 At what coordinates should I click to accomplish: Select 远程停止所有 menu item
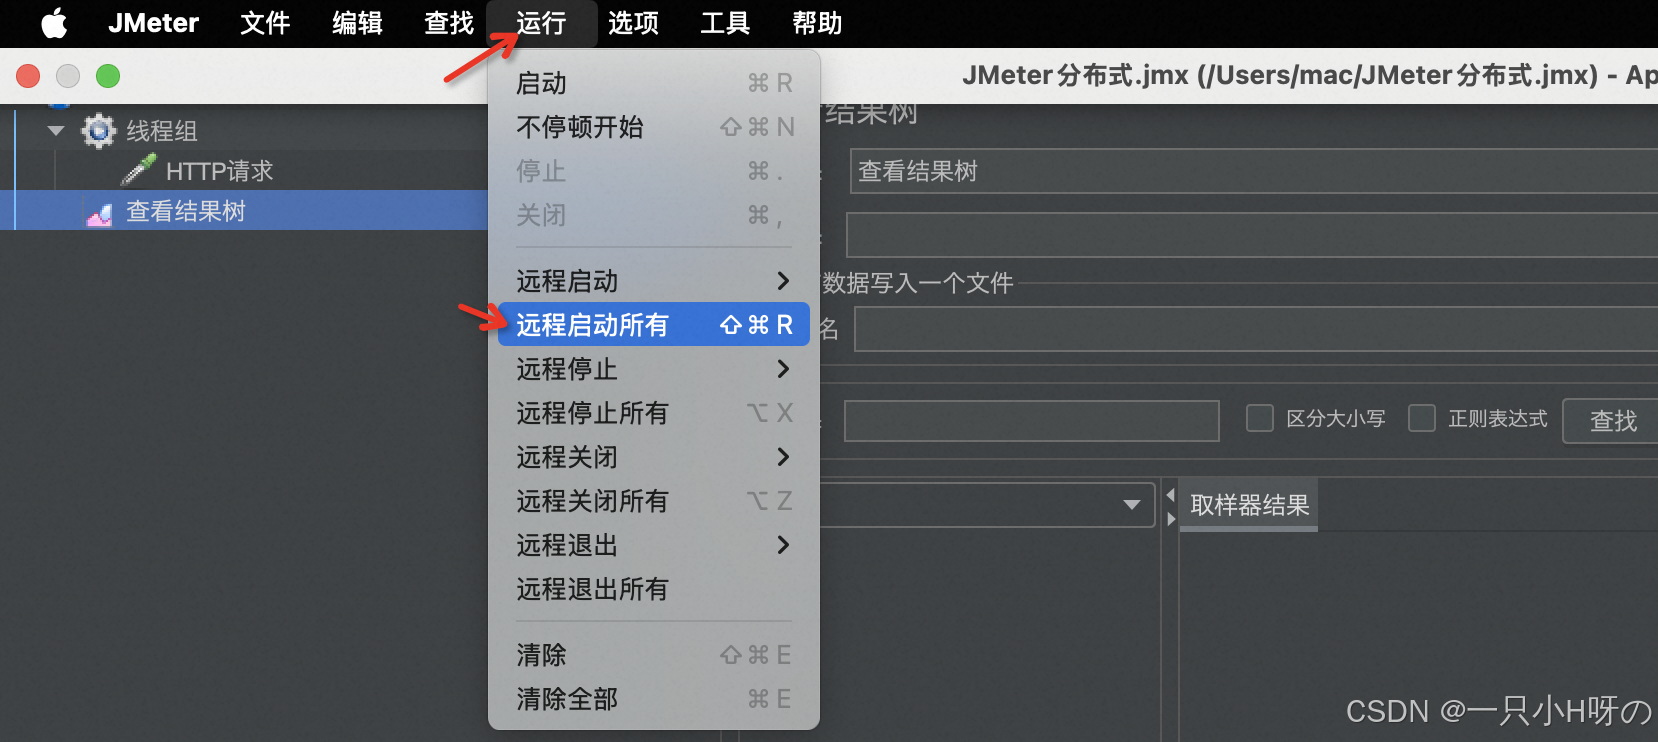click(654, 413)
